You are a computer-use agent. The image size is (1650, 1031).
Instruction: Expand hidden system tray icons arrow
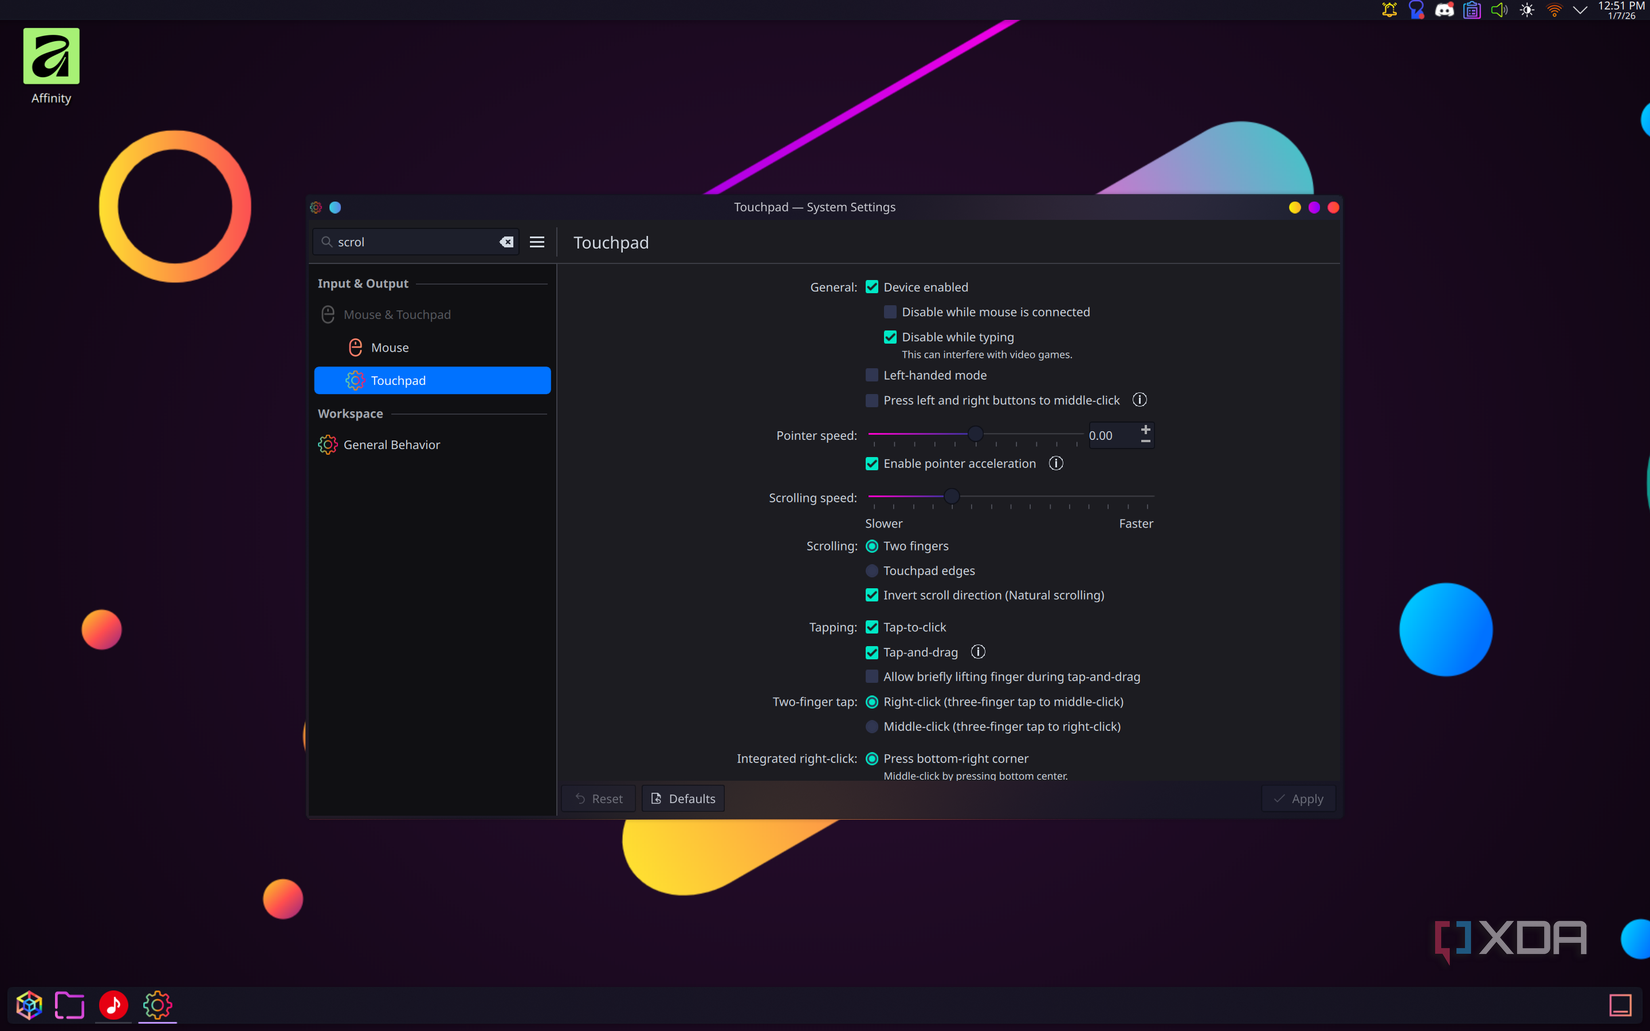[x=1580, y=10]
